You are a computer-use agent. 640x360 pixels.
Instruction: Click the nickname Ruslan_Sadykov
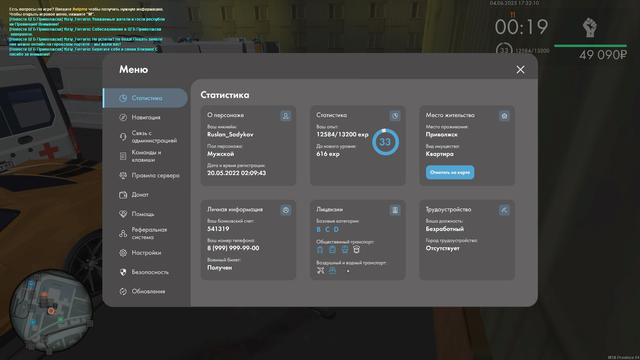tap(230, 135)
